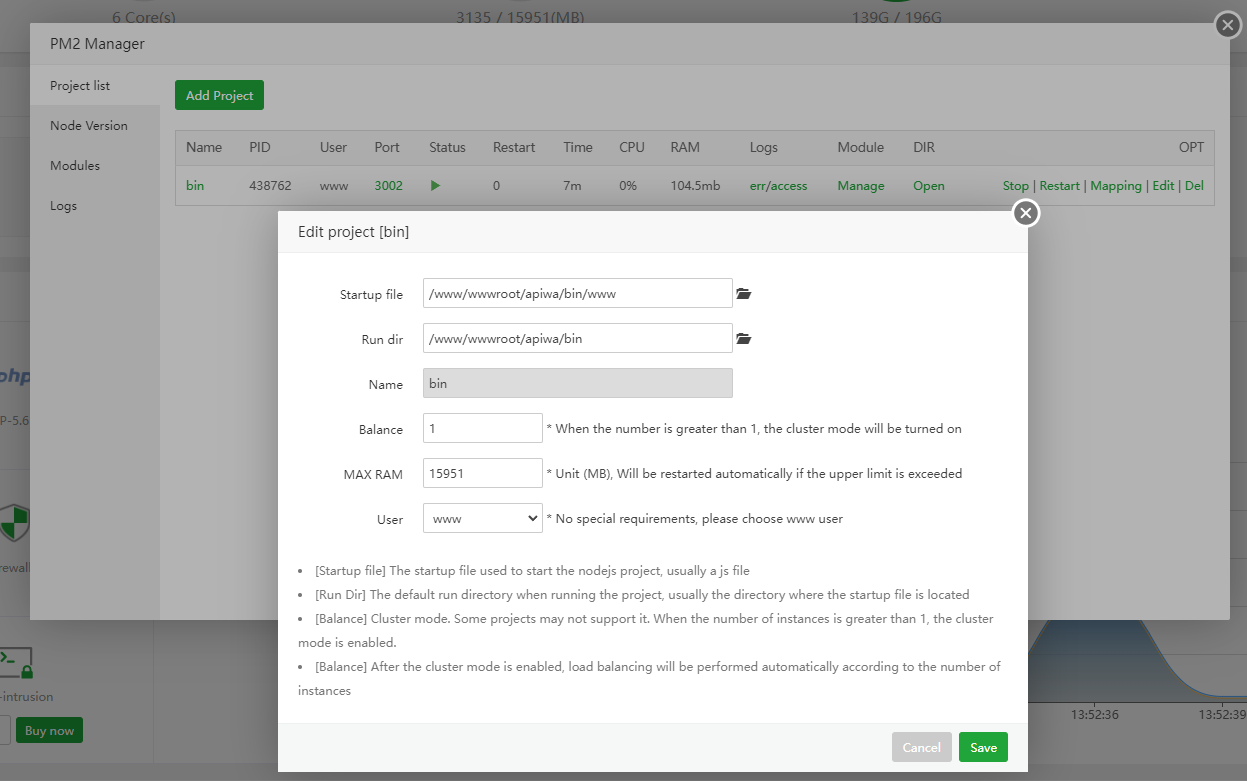Open Mapping for bin project
The height and width of the screenshot is (781, 1247).
[x=1115, y=186]
